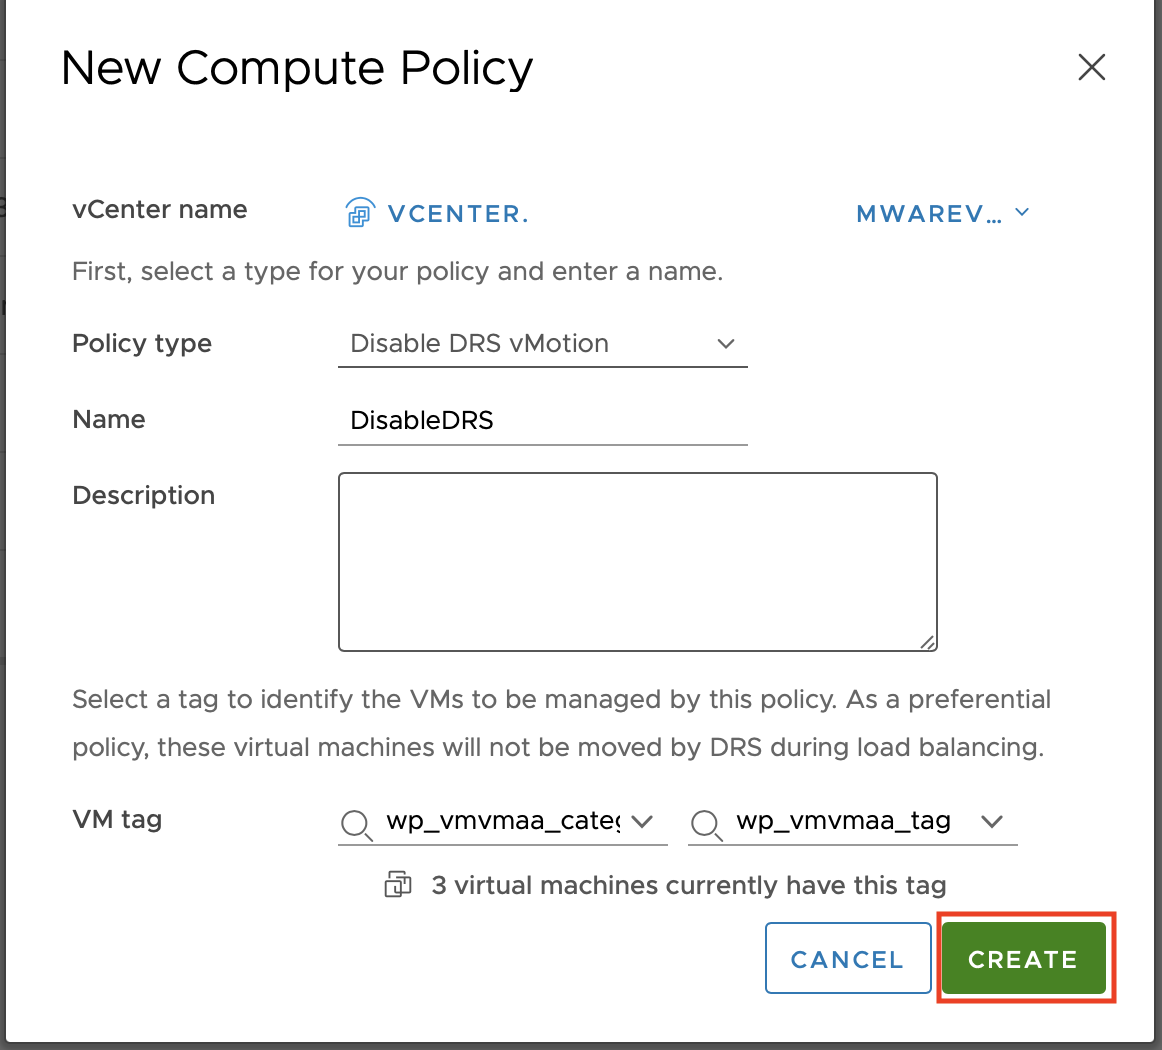
Task: Click the Description field label
Action: click(144, 496)
